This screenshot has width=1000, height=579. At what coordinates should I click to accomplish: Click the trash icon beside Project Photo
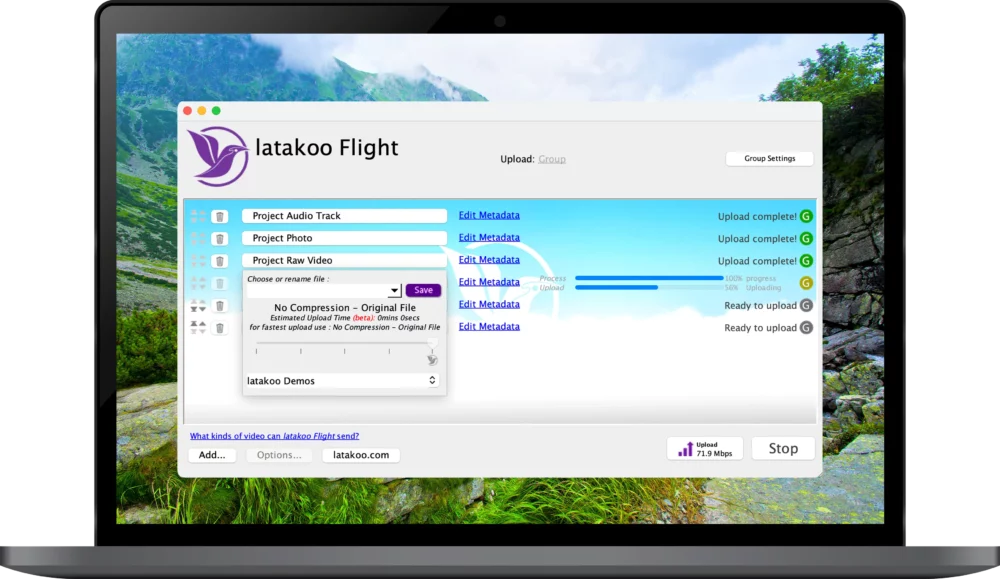coord(219,239)
